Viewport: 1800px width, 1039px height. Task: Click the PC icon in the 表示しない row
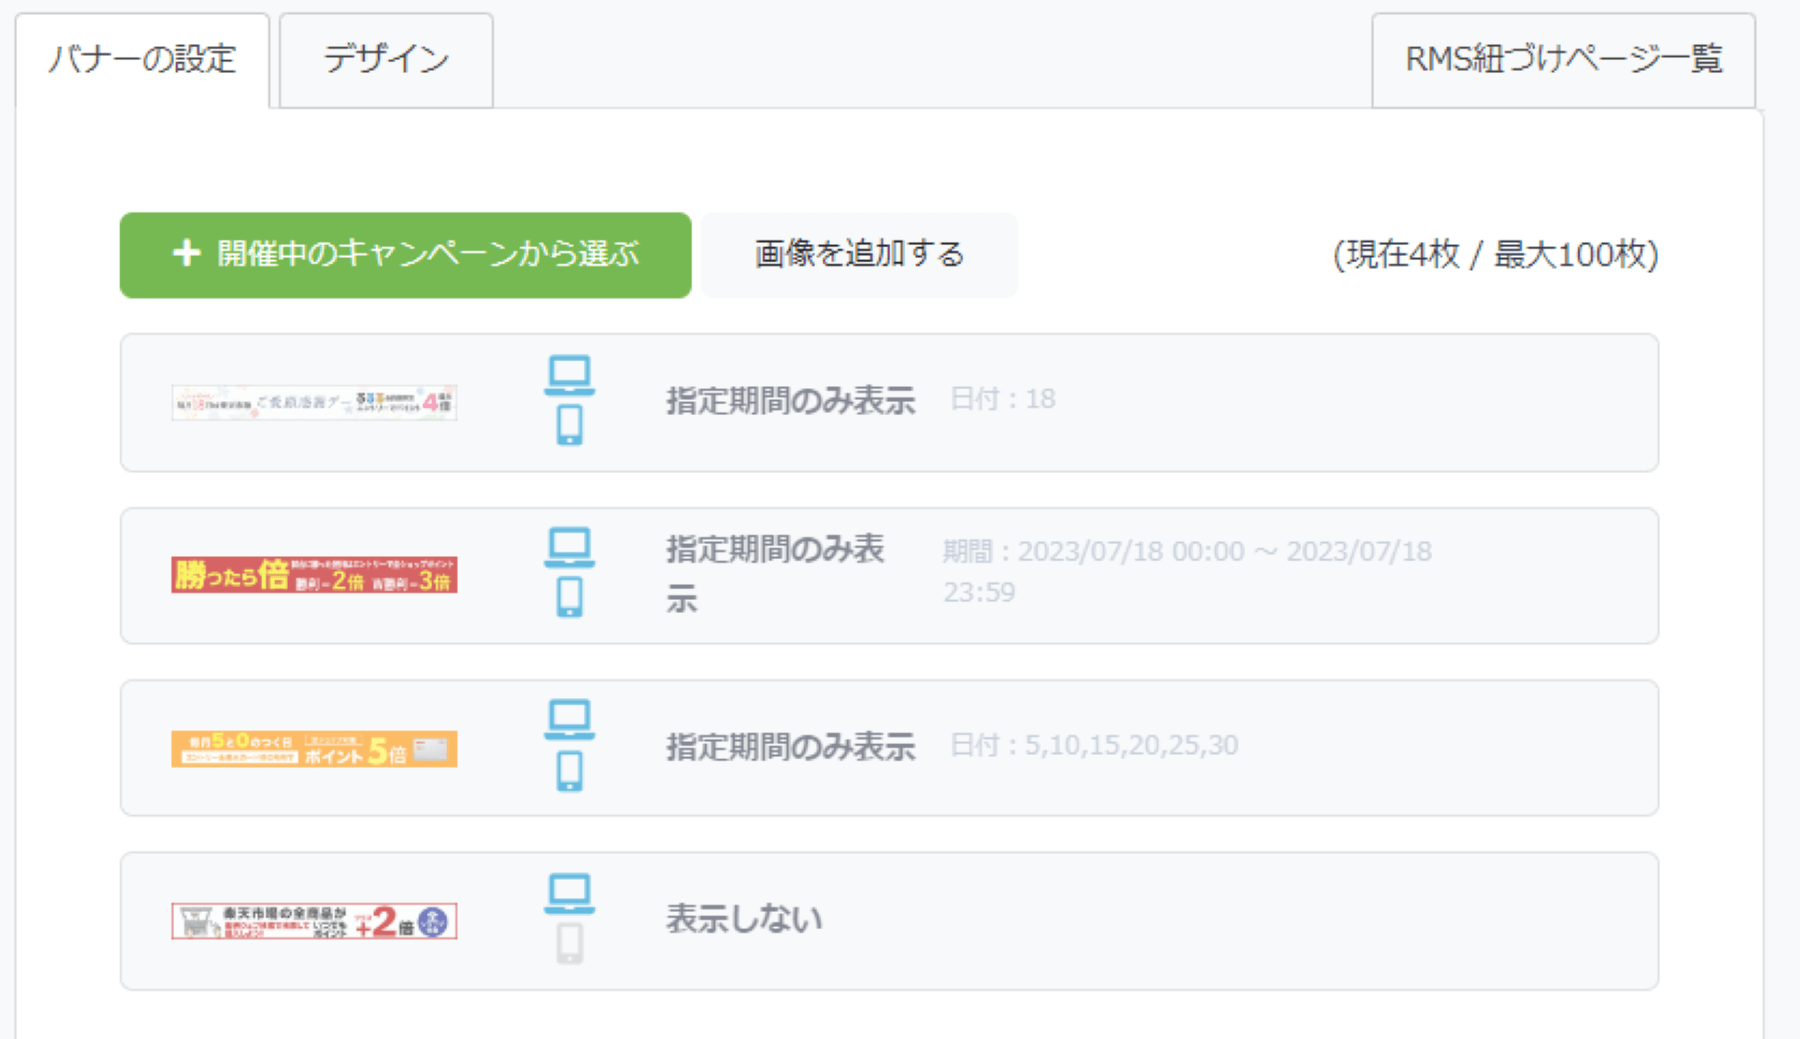click(x=570, y=894)
